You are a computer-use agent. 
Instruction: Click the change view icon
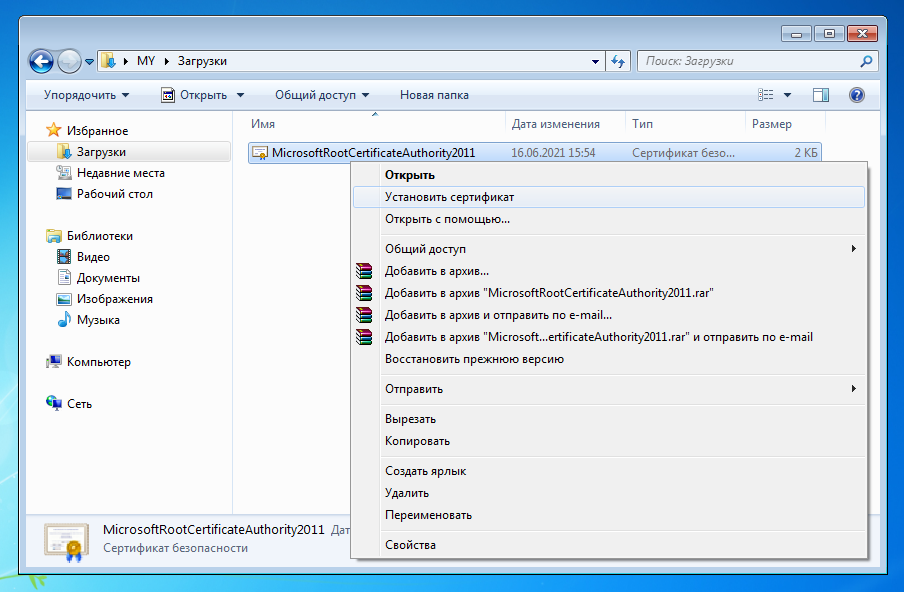pos(766,95)
